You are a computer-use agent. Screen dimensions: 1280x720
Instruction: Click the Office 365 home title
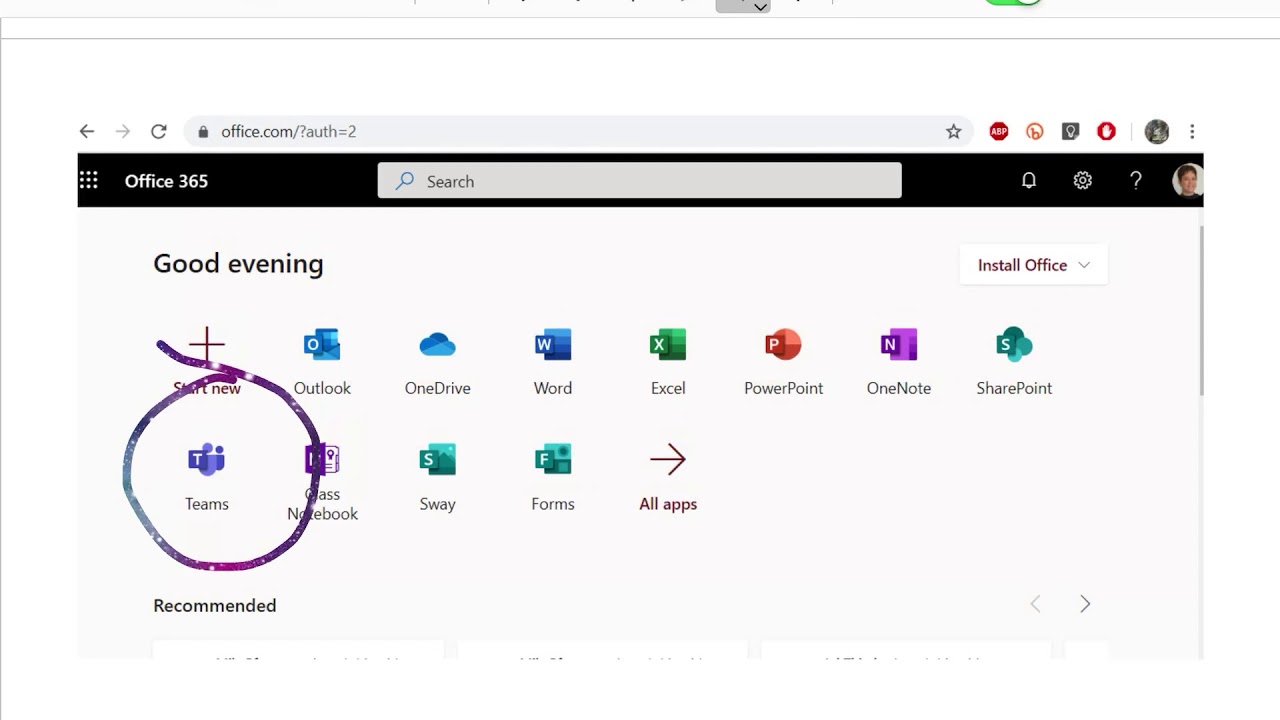pos(166,181)
